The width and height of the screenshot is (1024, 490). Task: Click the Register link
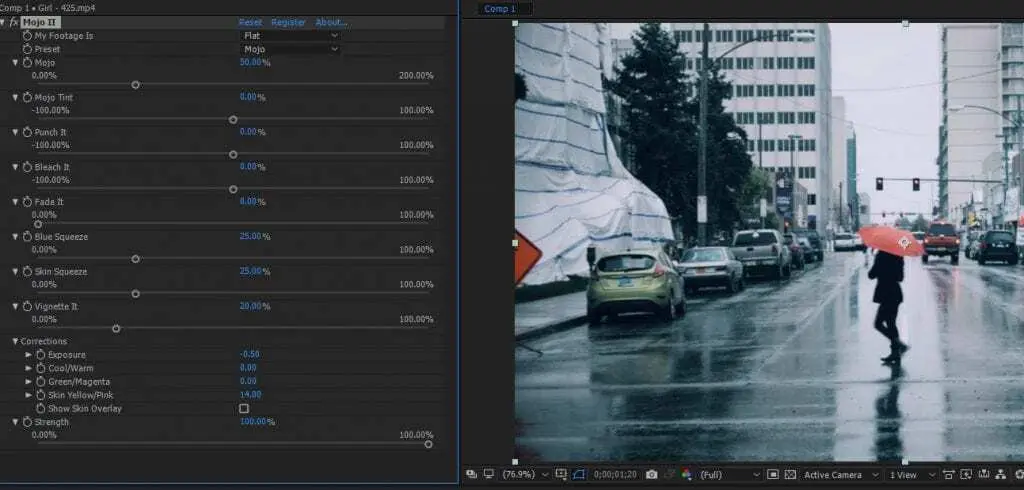[x=288, y=22]
